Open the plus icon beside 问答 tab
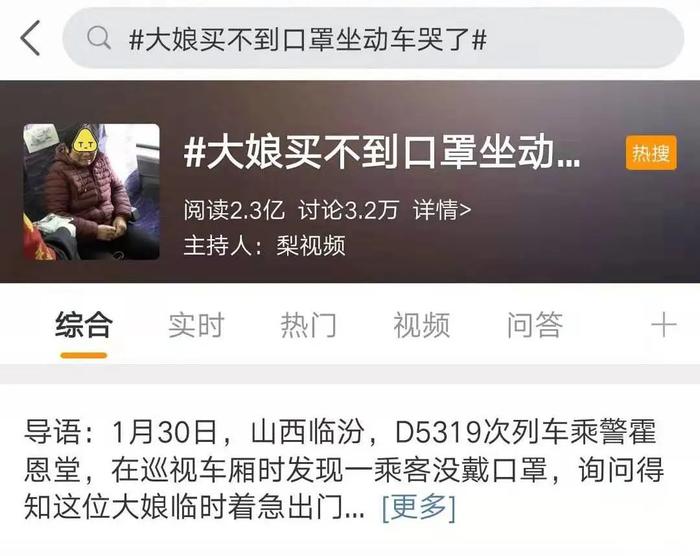Image resolution: width=700 pixels, height=556 pixels. pos(663,325)
